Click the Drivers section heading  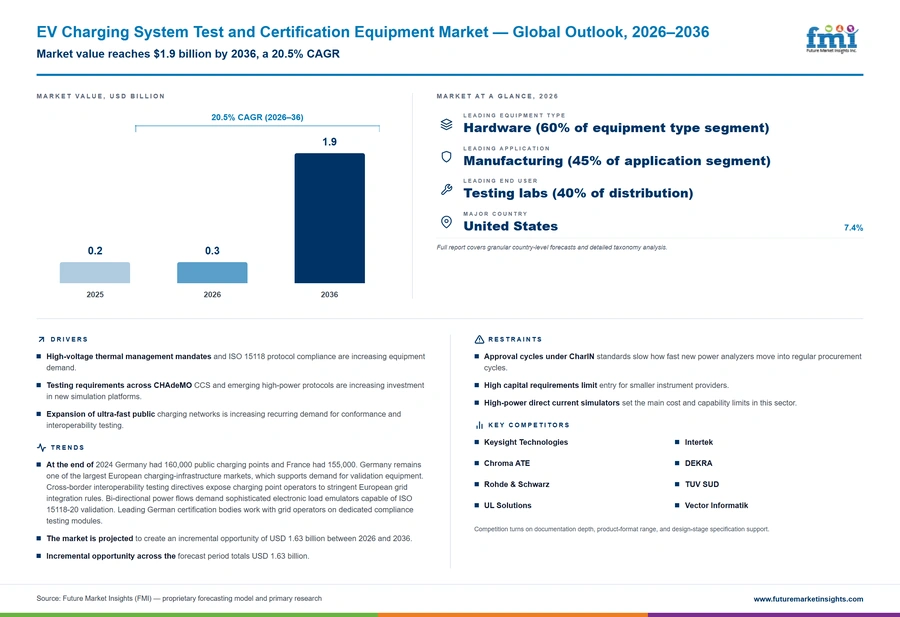69,340
